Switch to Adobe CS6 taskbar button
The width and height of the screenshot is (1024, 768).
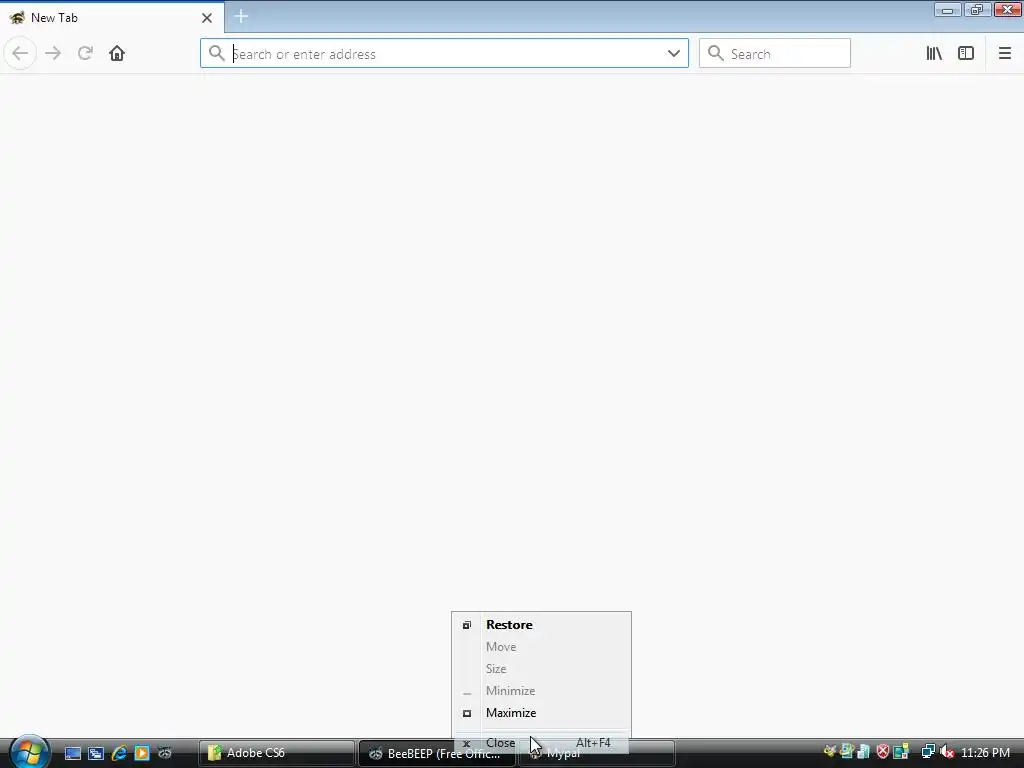[277, 753]
